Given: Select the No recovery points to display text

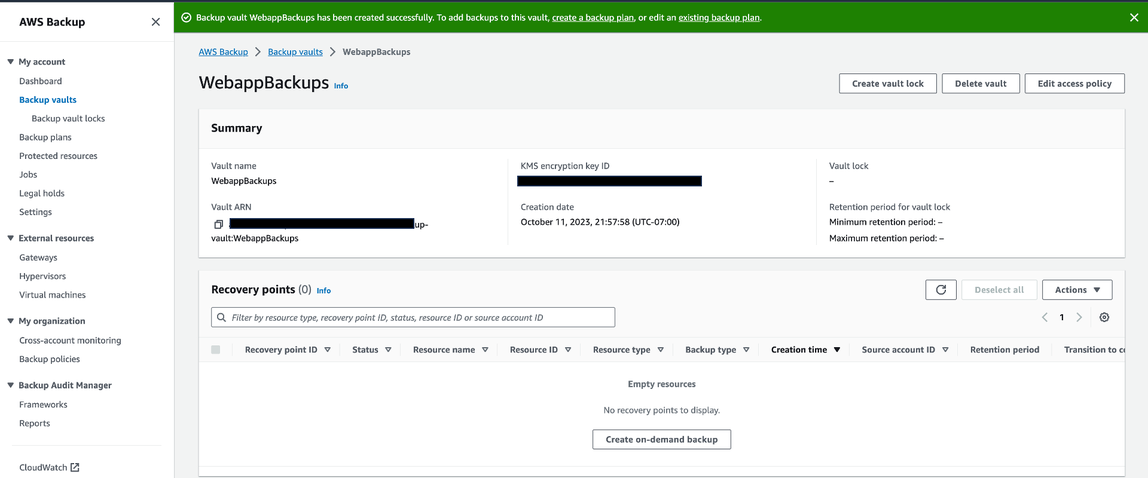Looking at the screenshot, I should point(662,411).
